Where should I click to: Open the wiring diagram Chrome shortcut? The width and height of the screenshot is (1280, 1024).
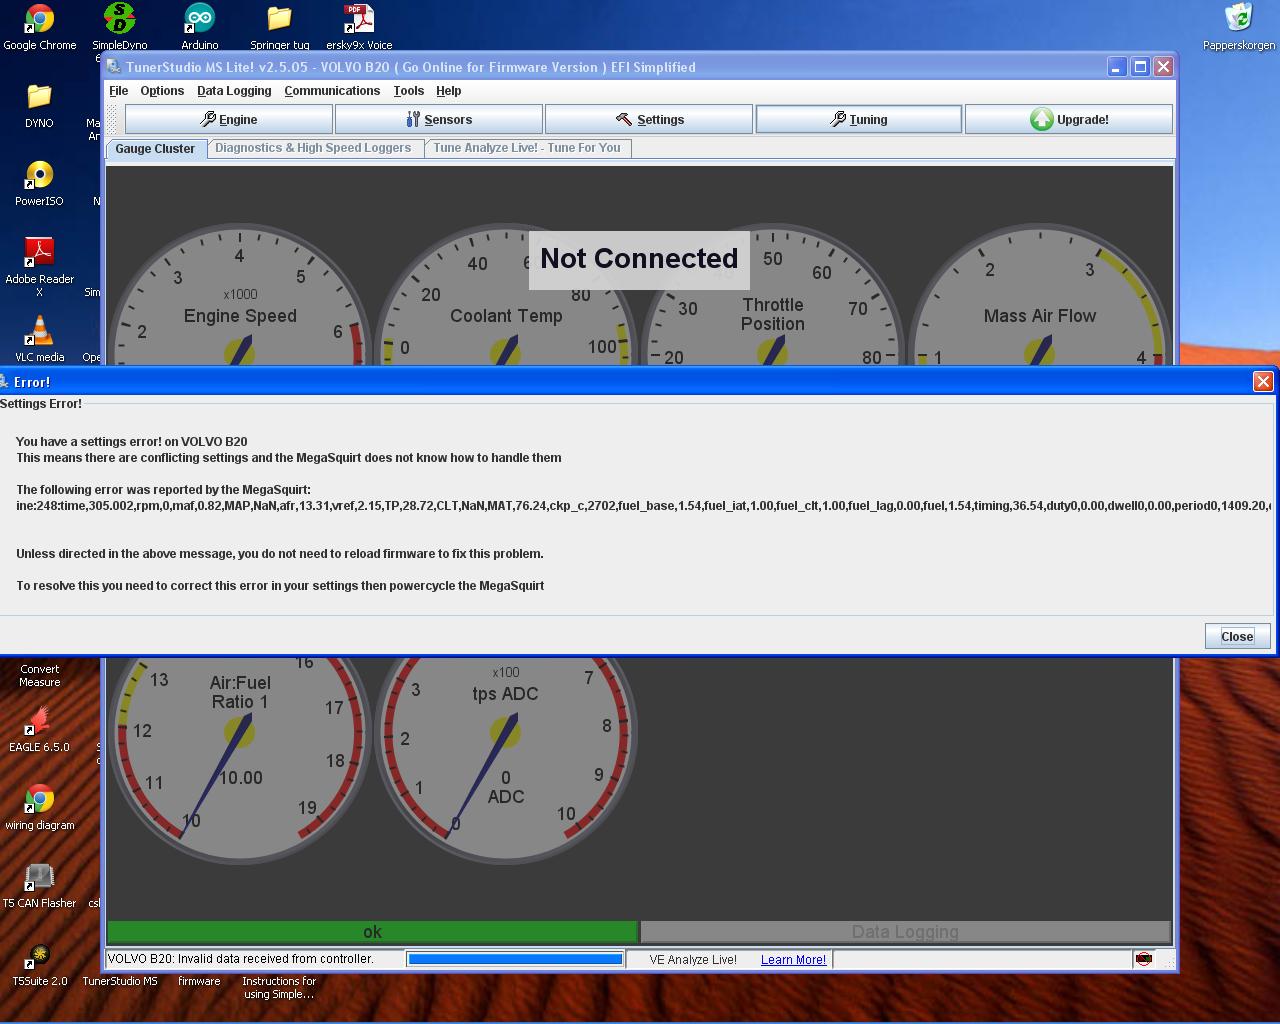click(x=39, y=807)
